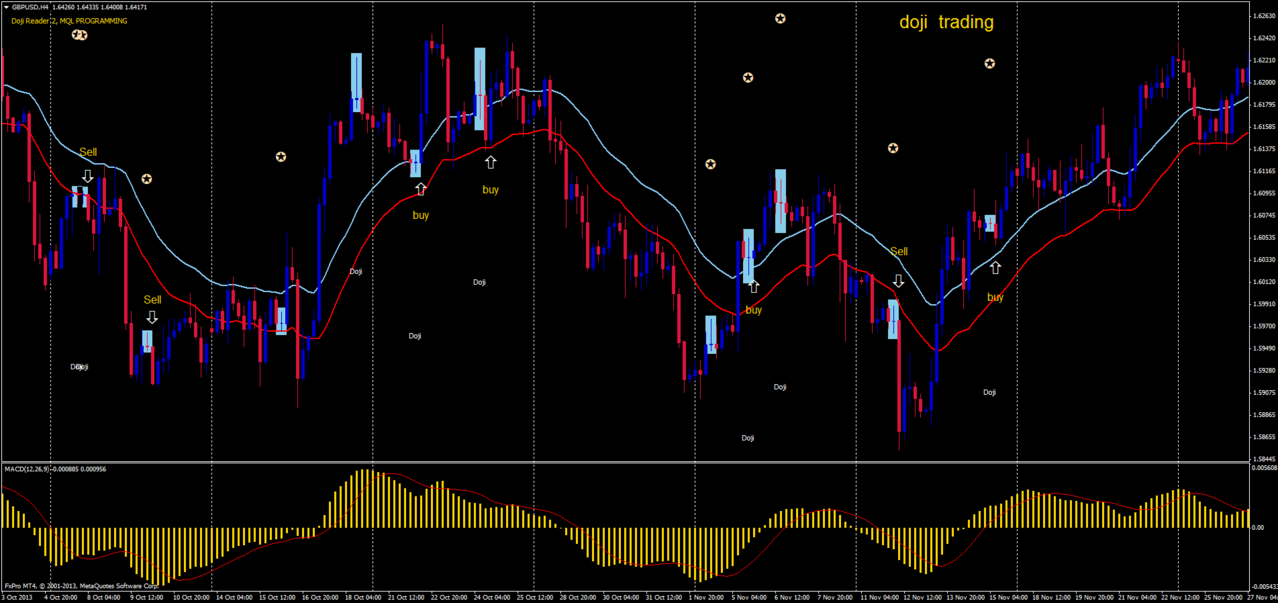Toggle the highlighted doji candle on 18 Oct

(x=357, y=72)
